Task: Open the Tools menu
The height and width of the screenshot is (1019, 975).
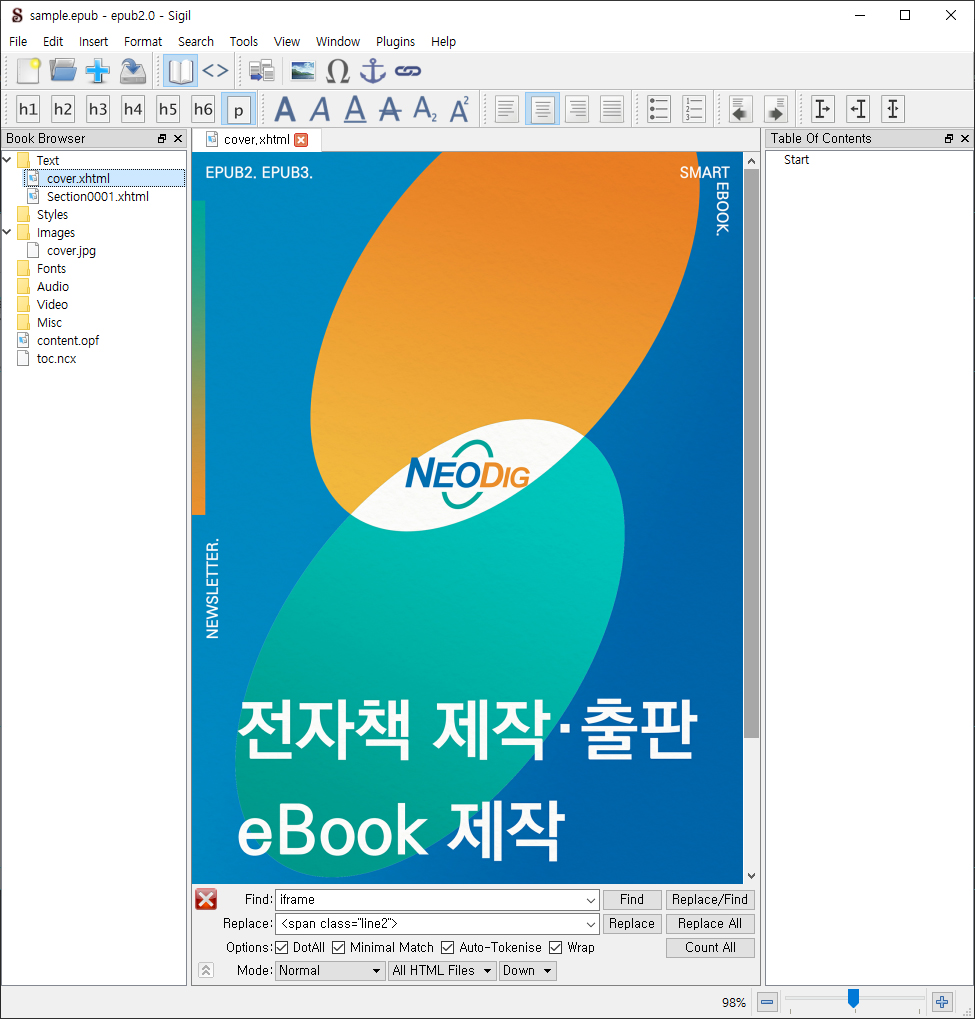Action: (x=244, y=42)
